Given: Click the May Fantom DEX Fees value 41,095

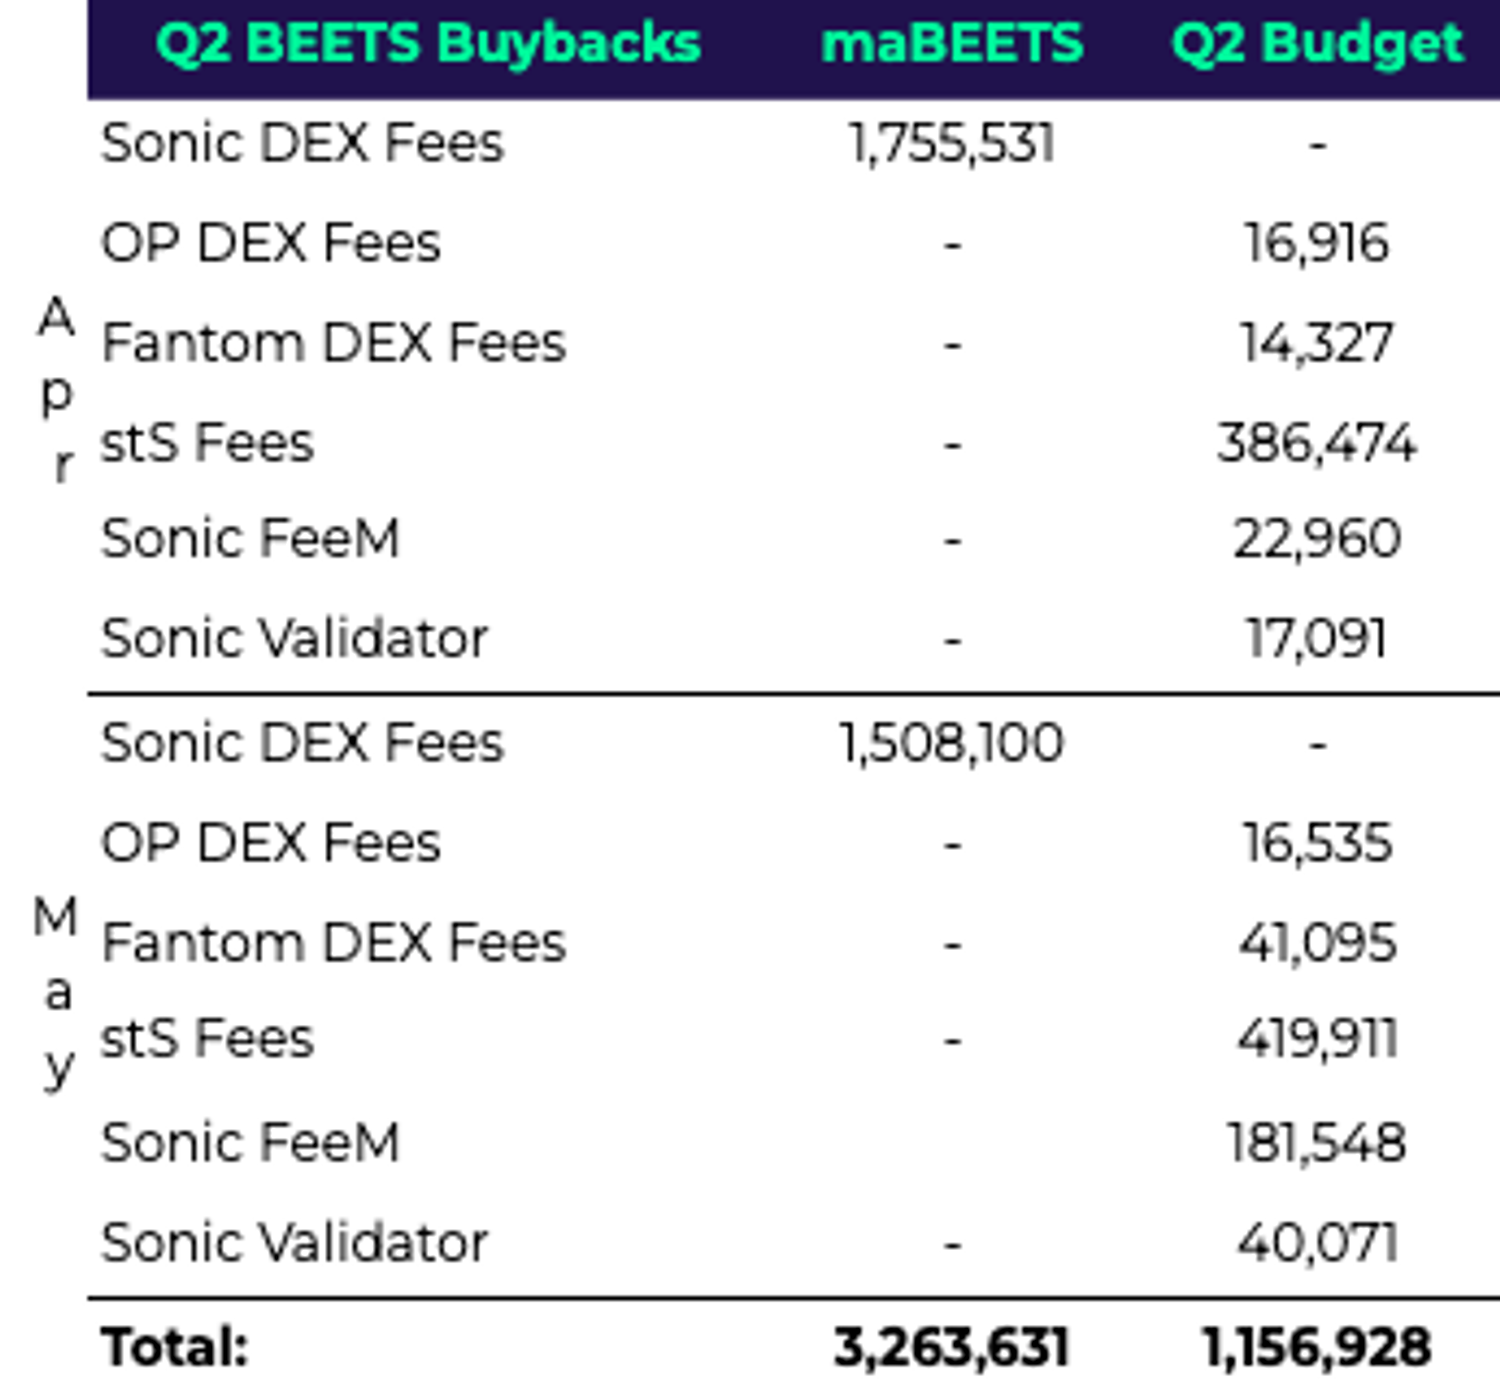Looking at the screenshot, I should (x=1316, y=942).
